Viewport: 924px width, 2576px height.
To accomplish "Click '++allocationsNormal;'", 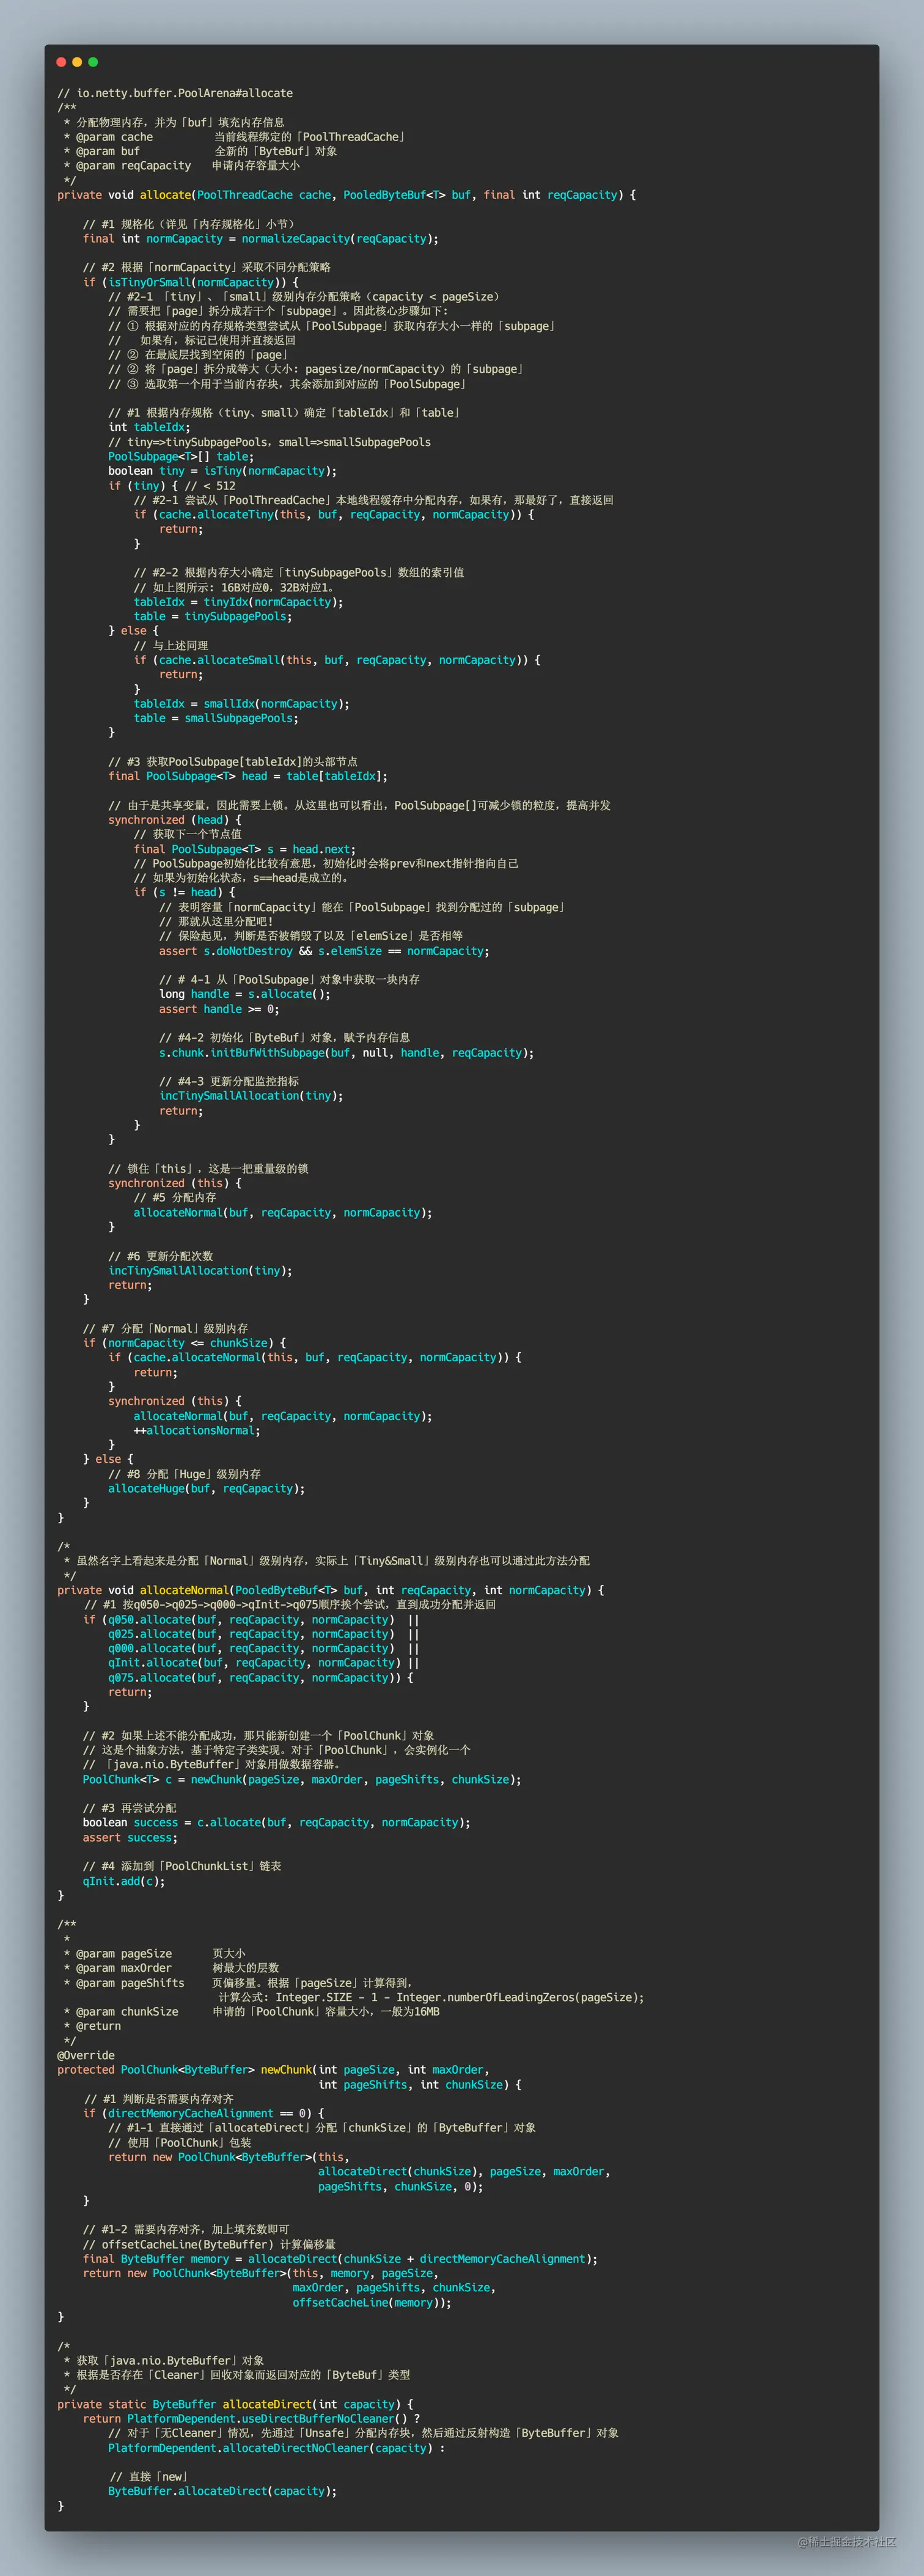I will click(x=197, y=1431).
